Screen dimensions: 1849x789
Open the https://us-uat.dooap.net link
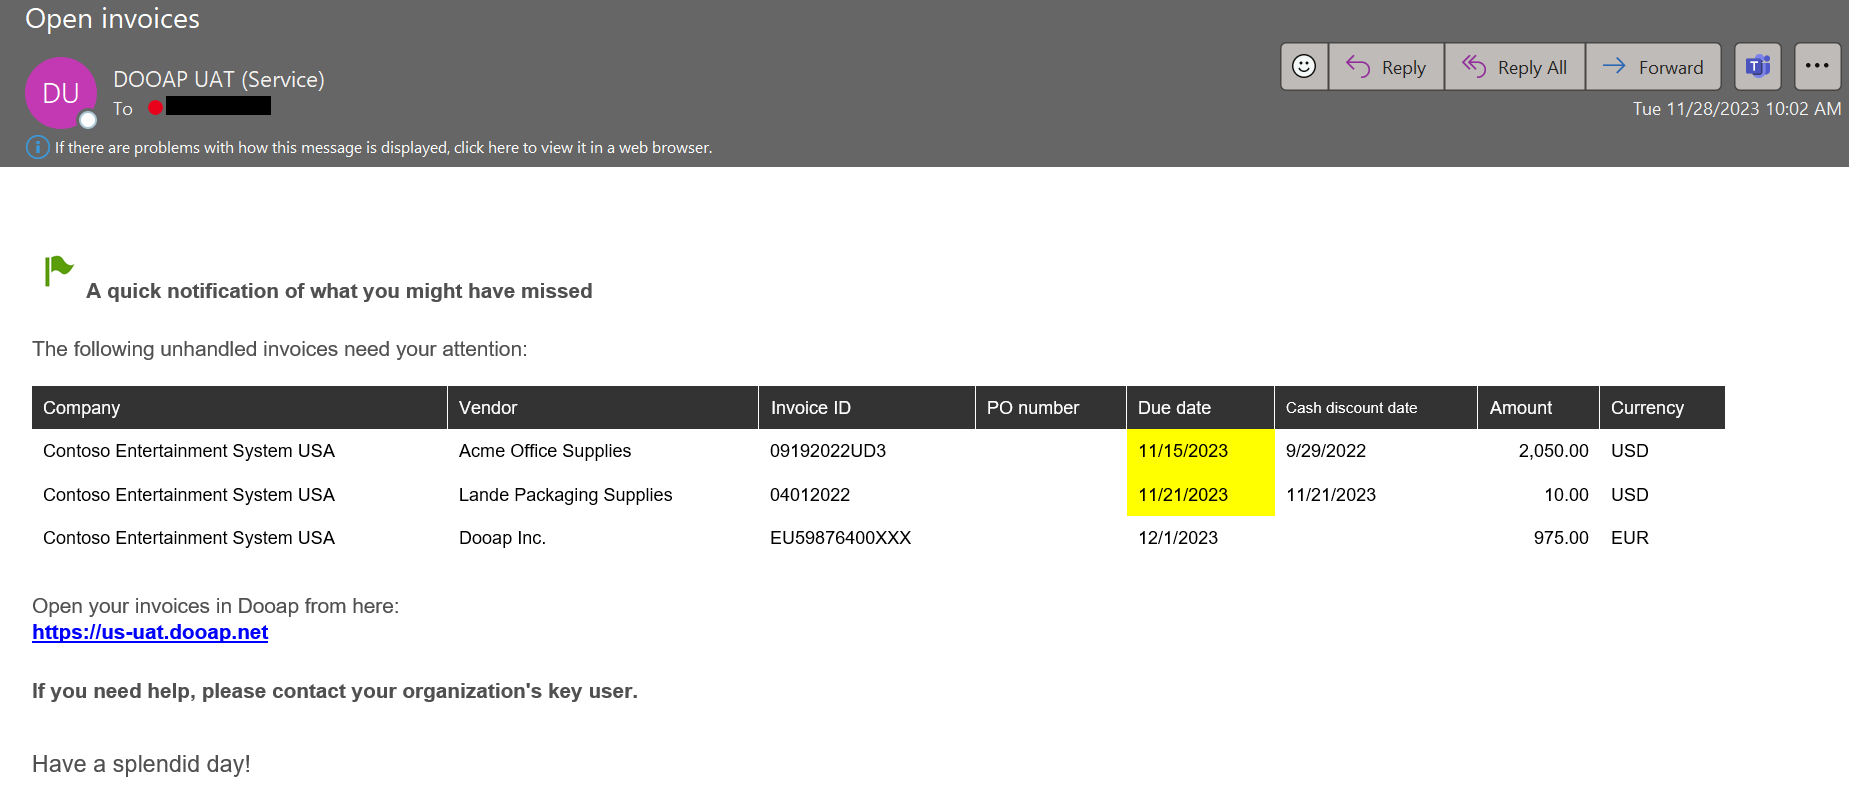coord(150,632)
